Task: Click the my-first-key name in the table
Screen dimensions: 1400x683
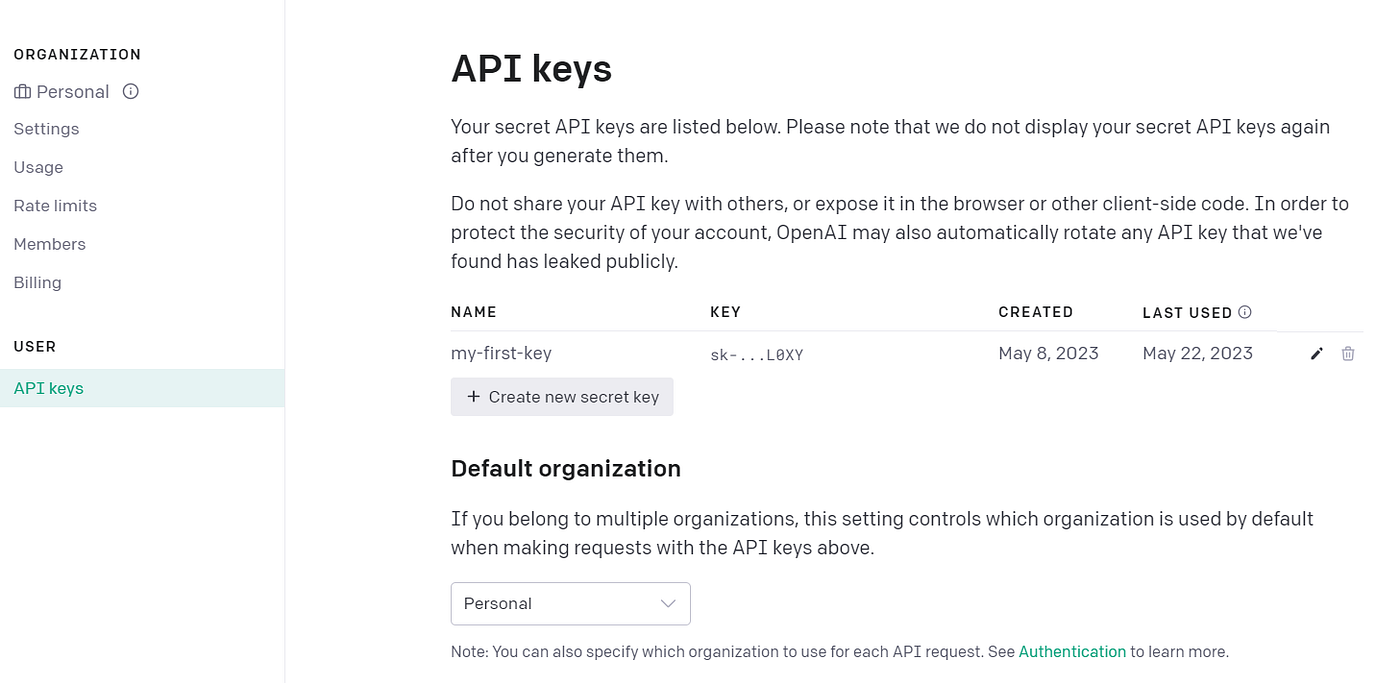Action: [x=501, y=353]
